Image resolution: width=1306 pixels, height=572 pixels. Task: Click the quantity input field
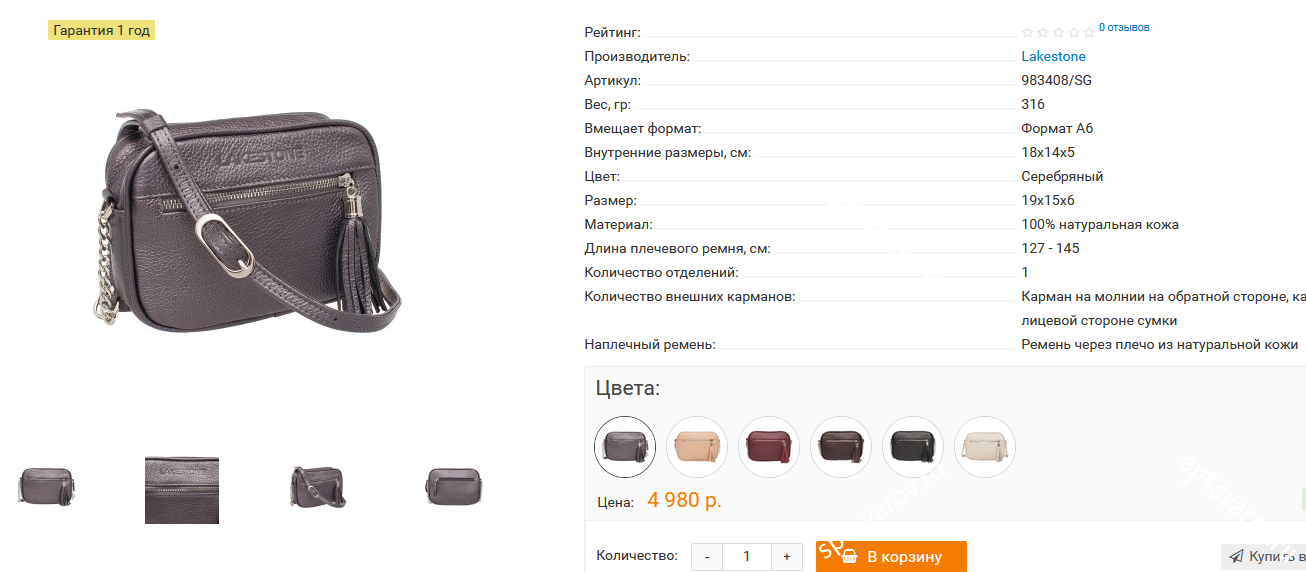(x=747, y=557)
